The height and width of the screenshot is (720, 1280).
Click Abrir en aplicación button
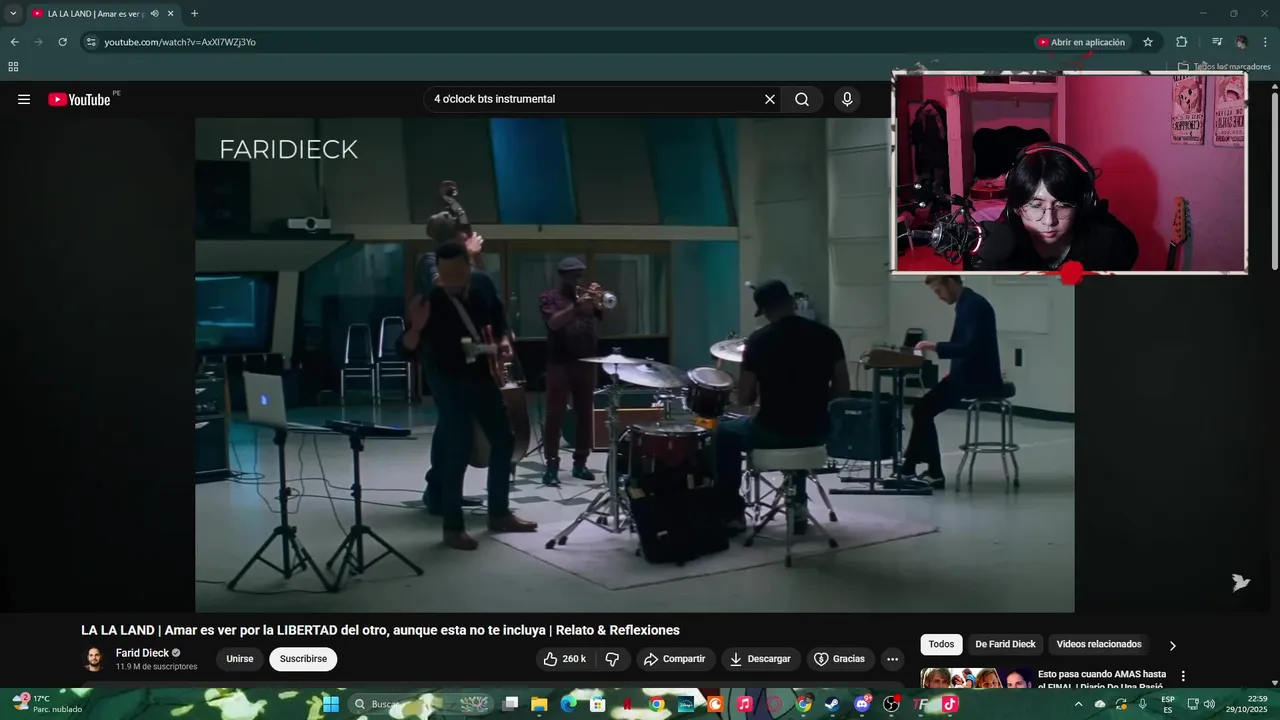(x=1082, y=42)
